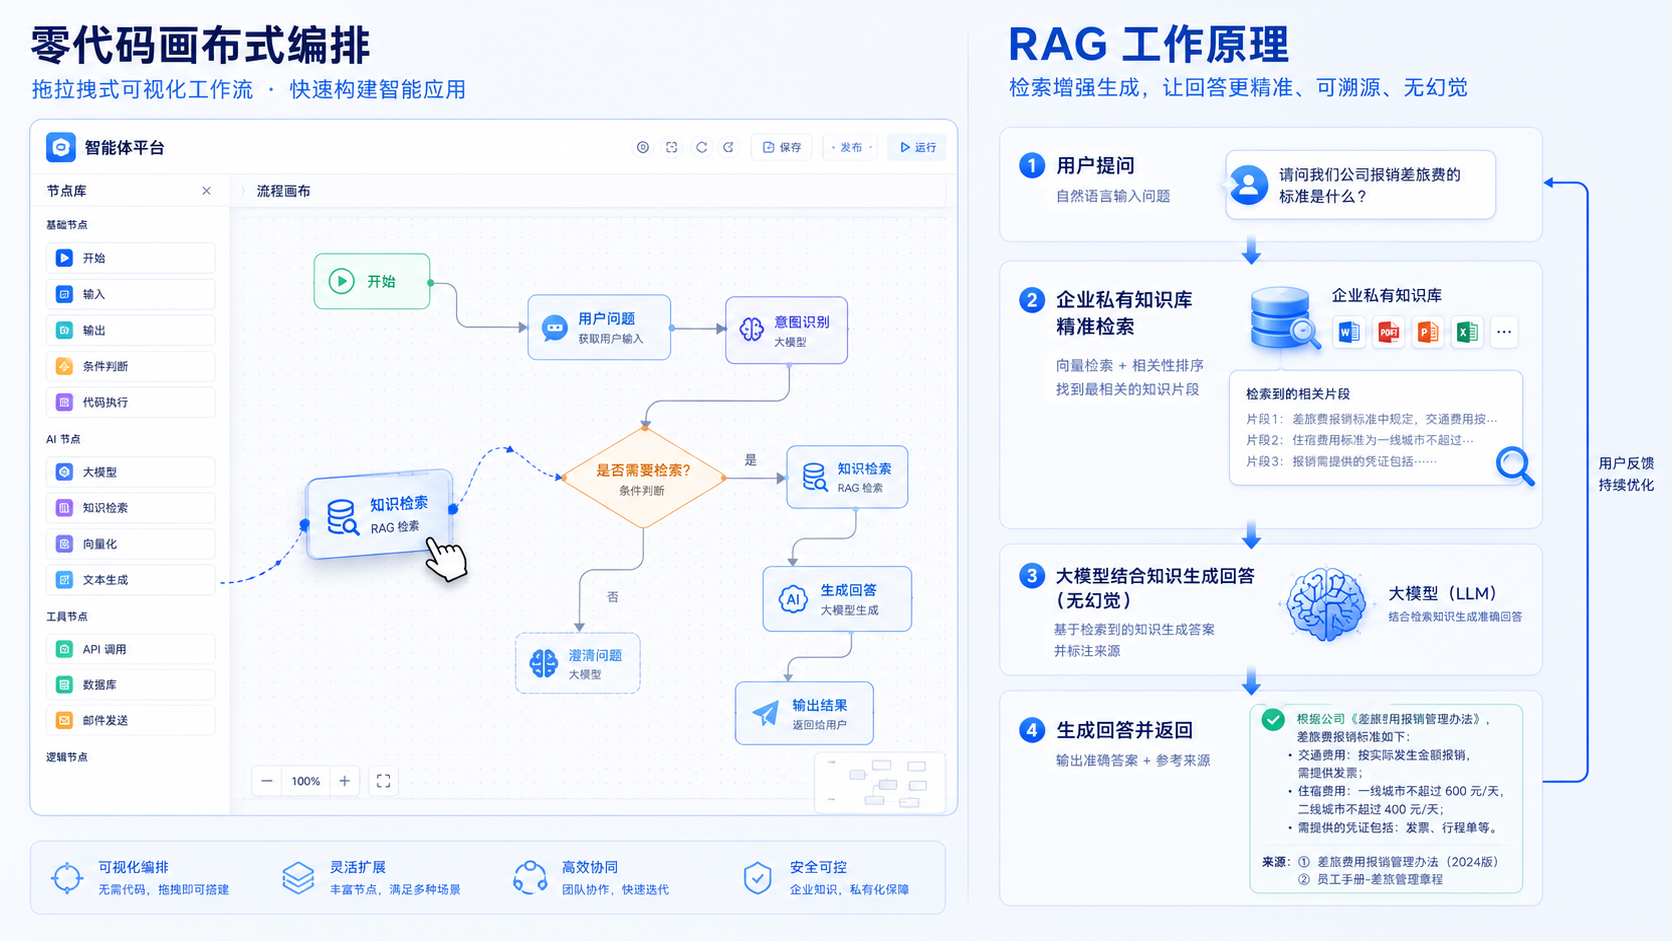The height and width of the screenshot is (941, 1672).
Task: Open source ① 差旅费用报销管理办法（2024版）
Action: pos(1398,862)
